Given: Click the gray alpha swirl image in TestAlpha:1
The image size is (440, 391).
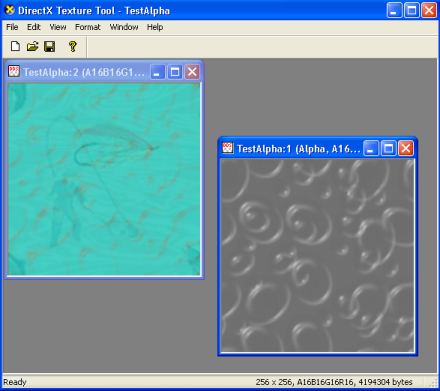Looking at the screenshot, I should tap(318, 256).
